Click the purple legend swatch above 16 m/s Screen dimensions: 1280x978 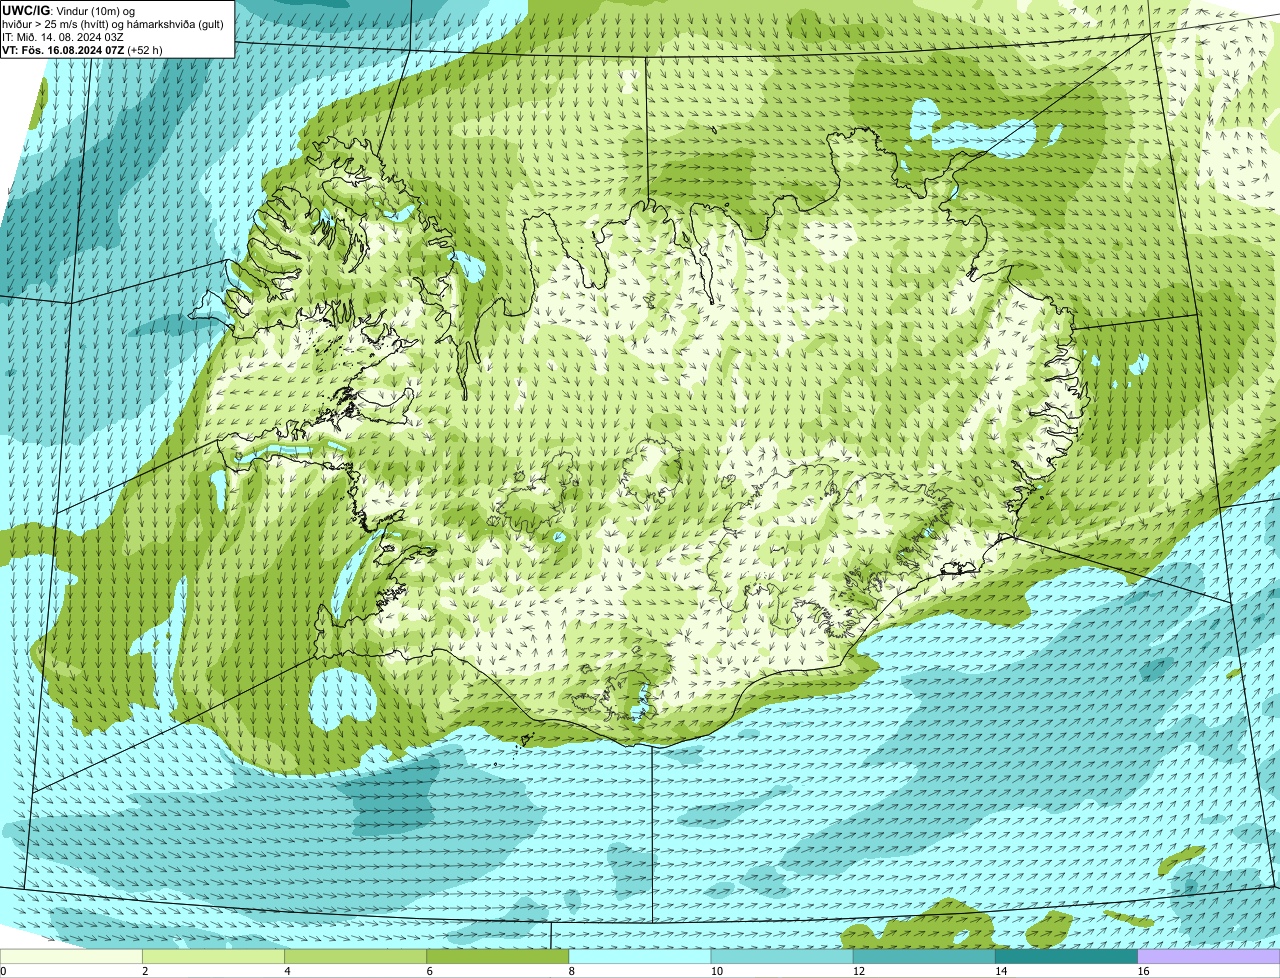pos(1209,957)
